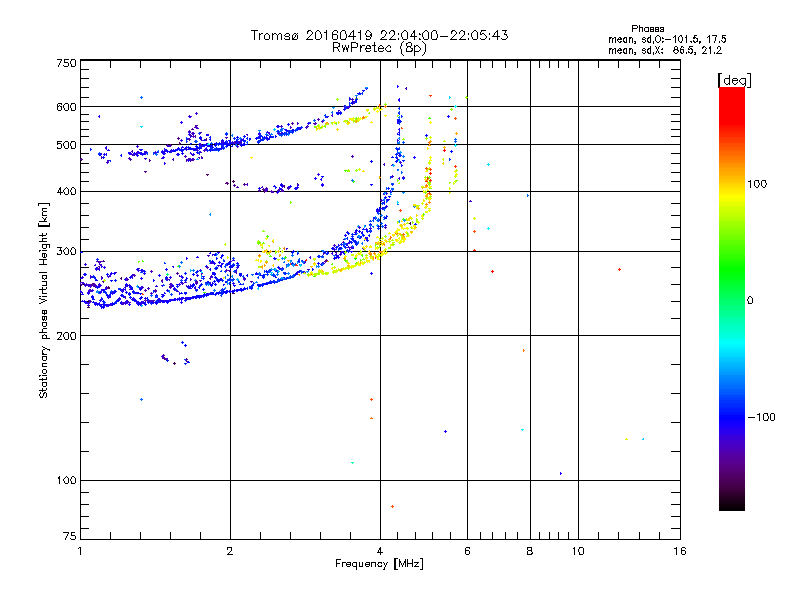Click x-axis tick label '8'

(530, 551)
